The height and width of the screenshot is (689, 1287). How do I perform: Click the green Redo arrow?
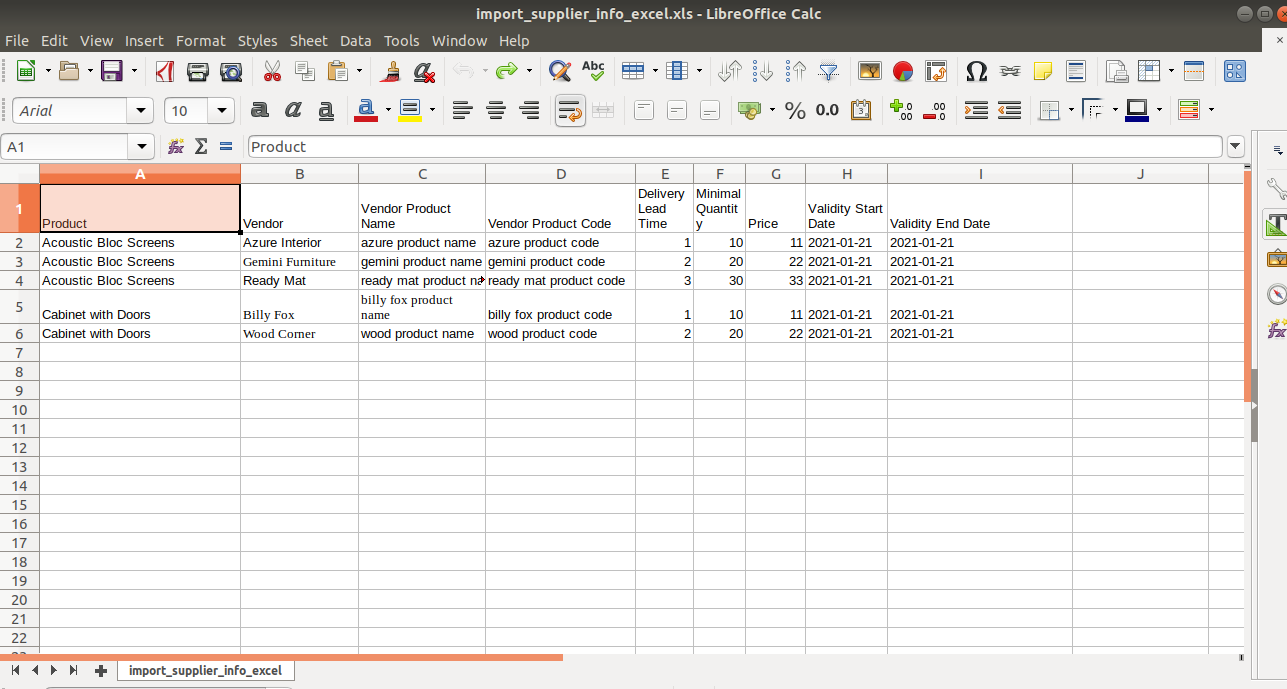pyautogui.click(x=507, y=71)
